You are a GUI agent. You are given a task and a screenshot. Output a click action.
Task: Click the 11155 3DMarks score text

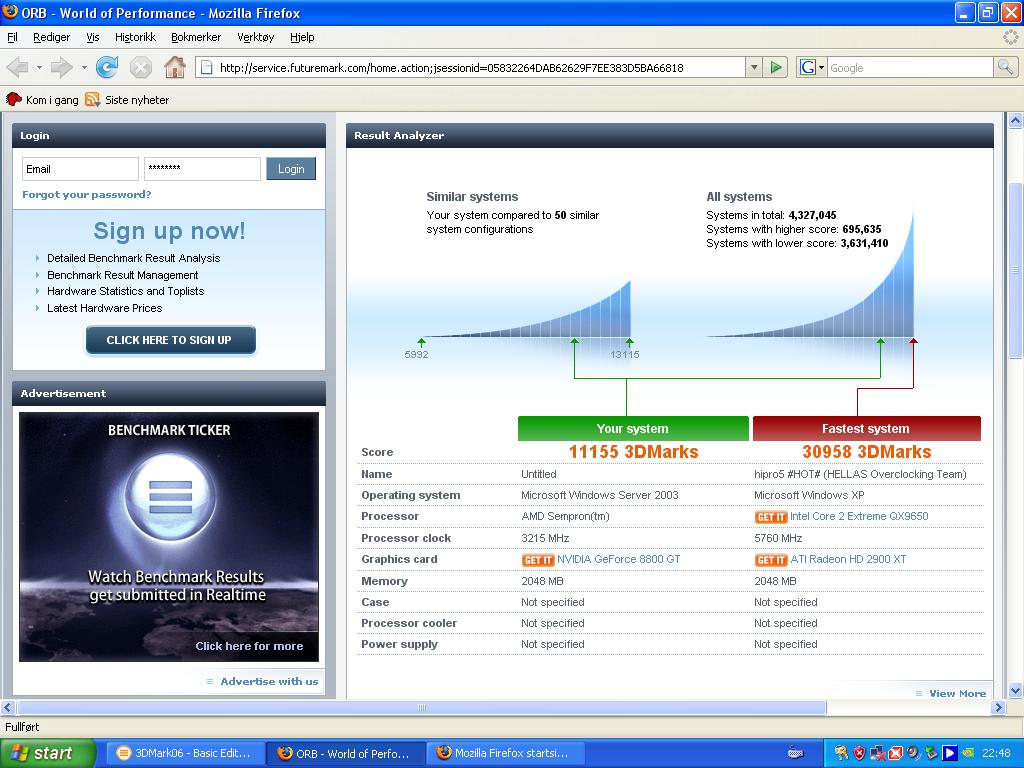(x=633, y=452)
